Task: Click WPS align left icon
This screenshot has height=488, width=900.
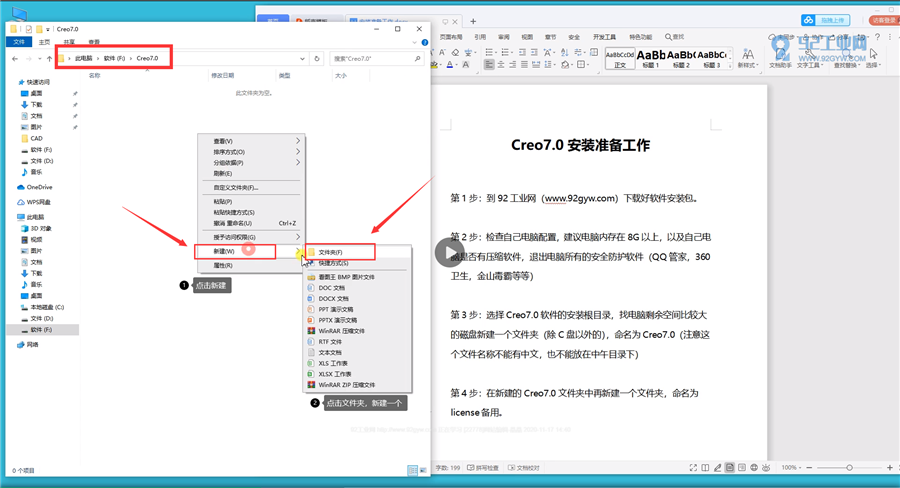Action: 489,65
